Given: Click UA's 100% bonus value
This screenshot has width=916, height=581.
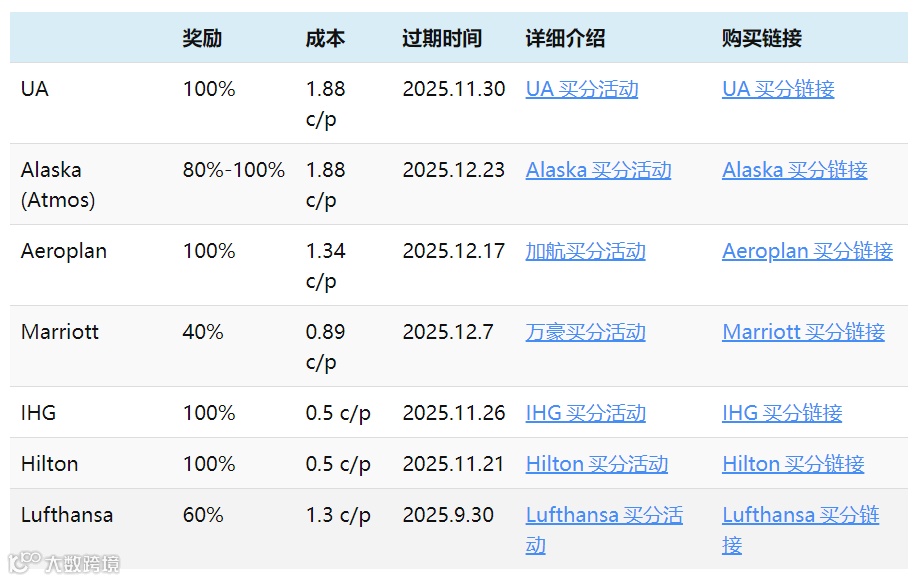Looking at the screenshot, I should [x=209, y=89].
